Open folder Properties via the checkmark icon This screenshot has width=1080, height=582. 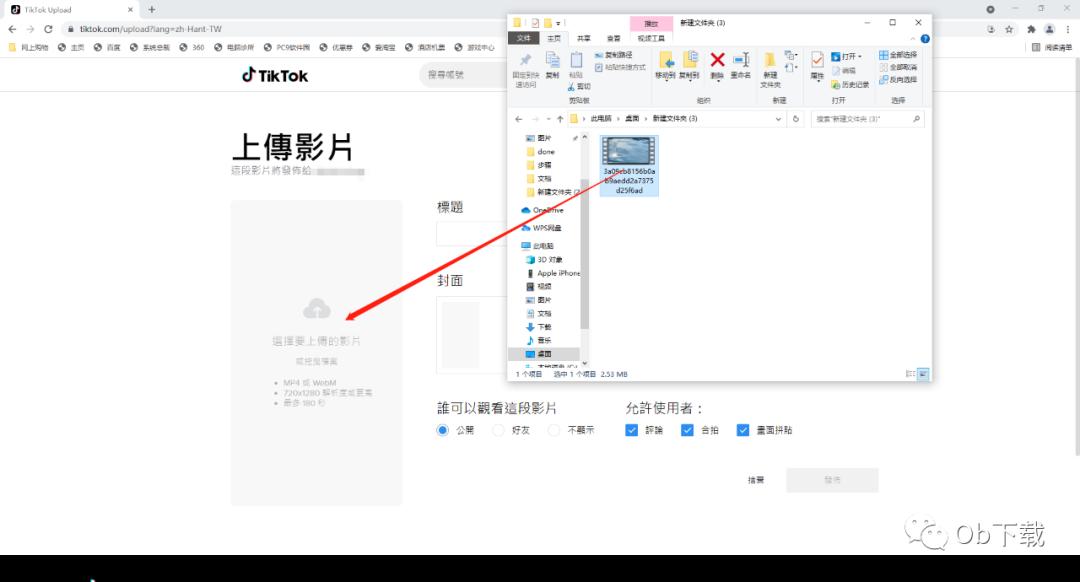pyautogui.click(x=815, y=62)
